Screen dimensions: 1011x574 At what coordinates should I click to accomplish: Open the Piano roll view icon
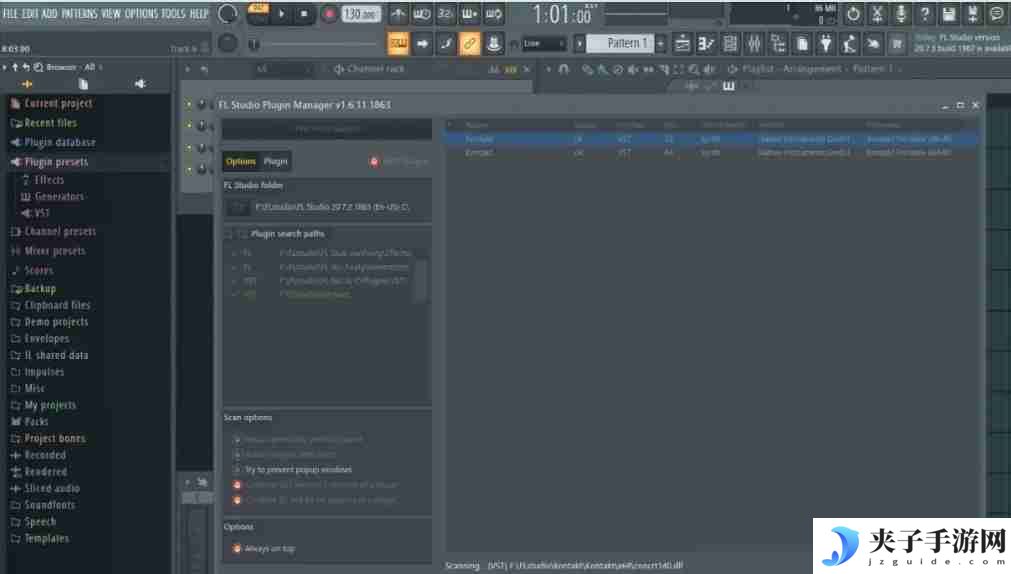[x=706, y=44]
